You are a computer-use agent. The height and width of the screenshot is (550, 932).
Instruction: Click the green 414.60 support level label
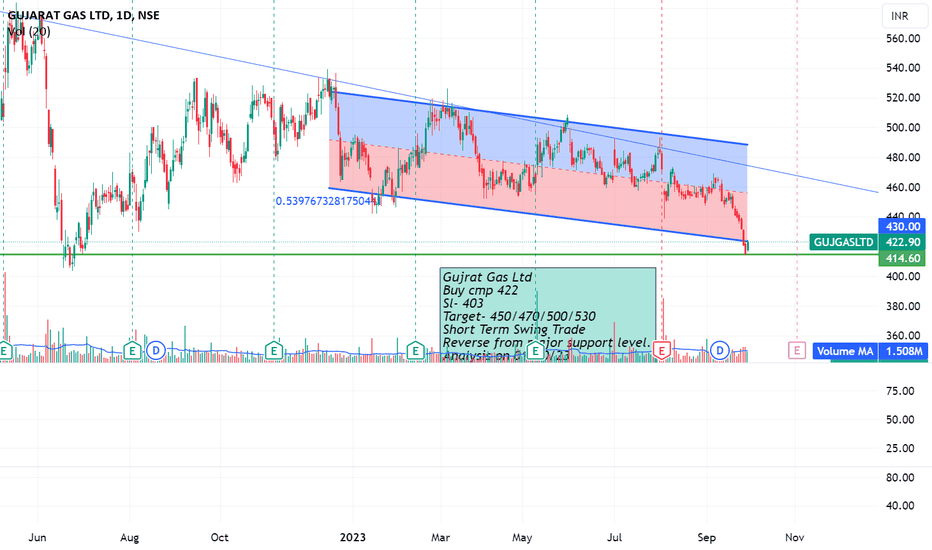click(x=903, y=258)
